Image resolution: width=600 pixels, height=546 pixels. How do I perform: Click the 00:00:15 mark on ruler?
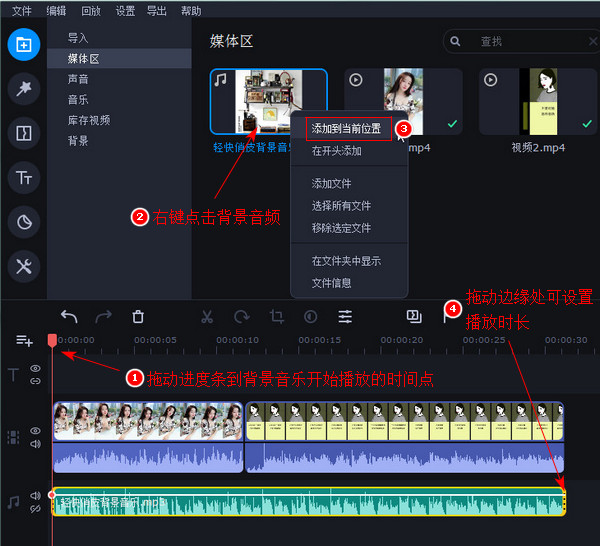click(x=320, y=340)
